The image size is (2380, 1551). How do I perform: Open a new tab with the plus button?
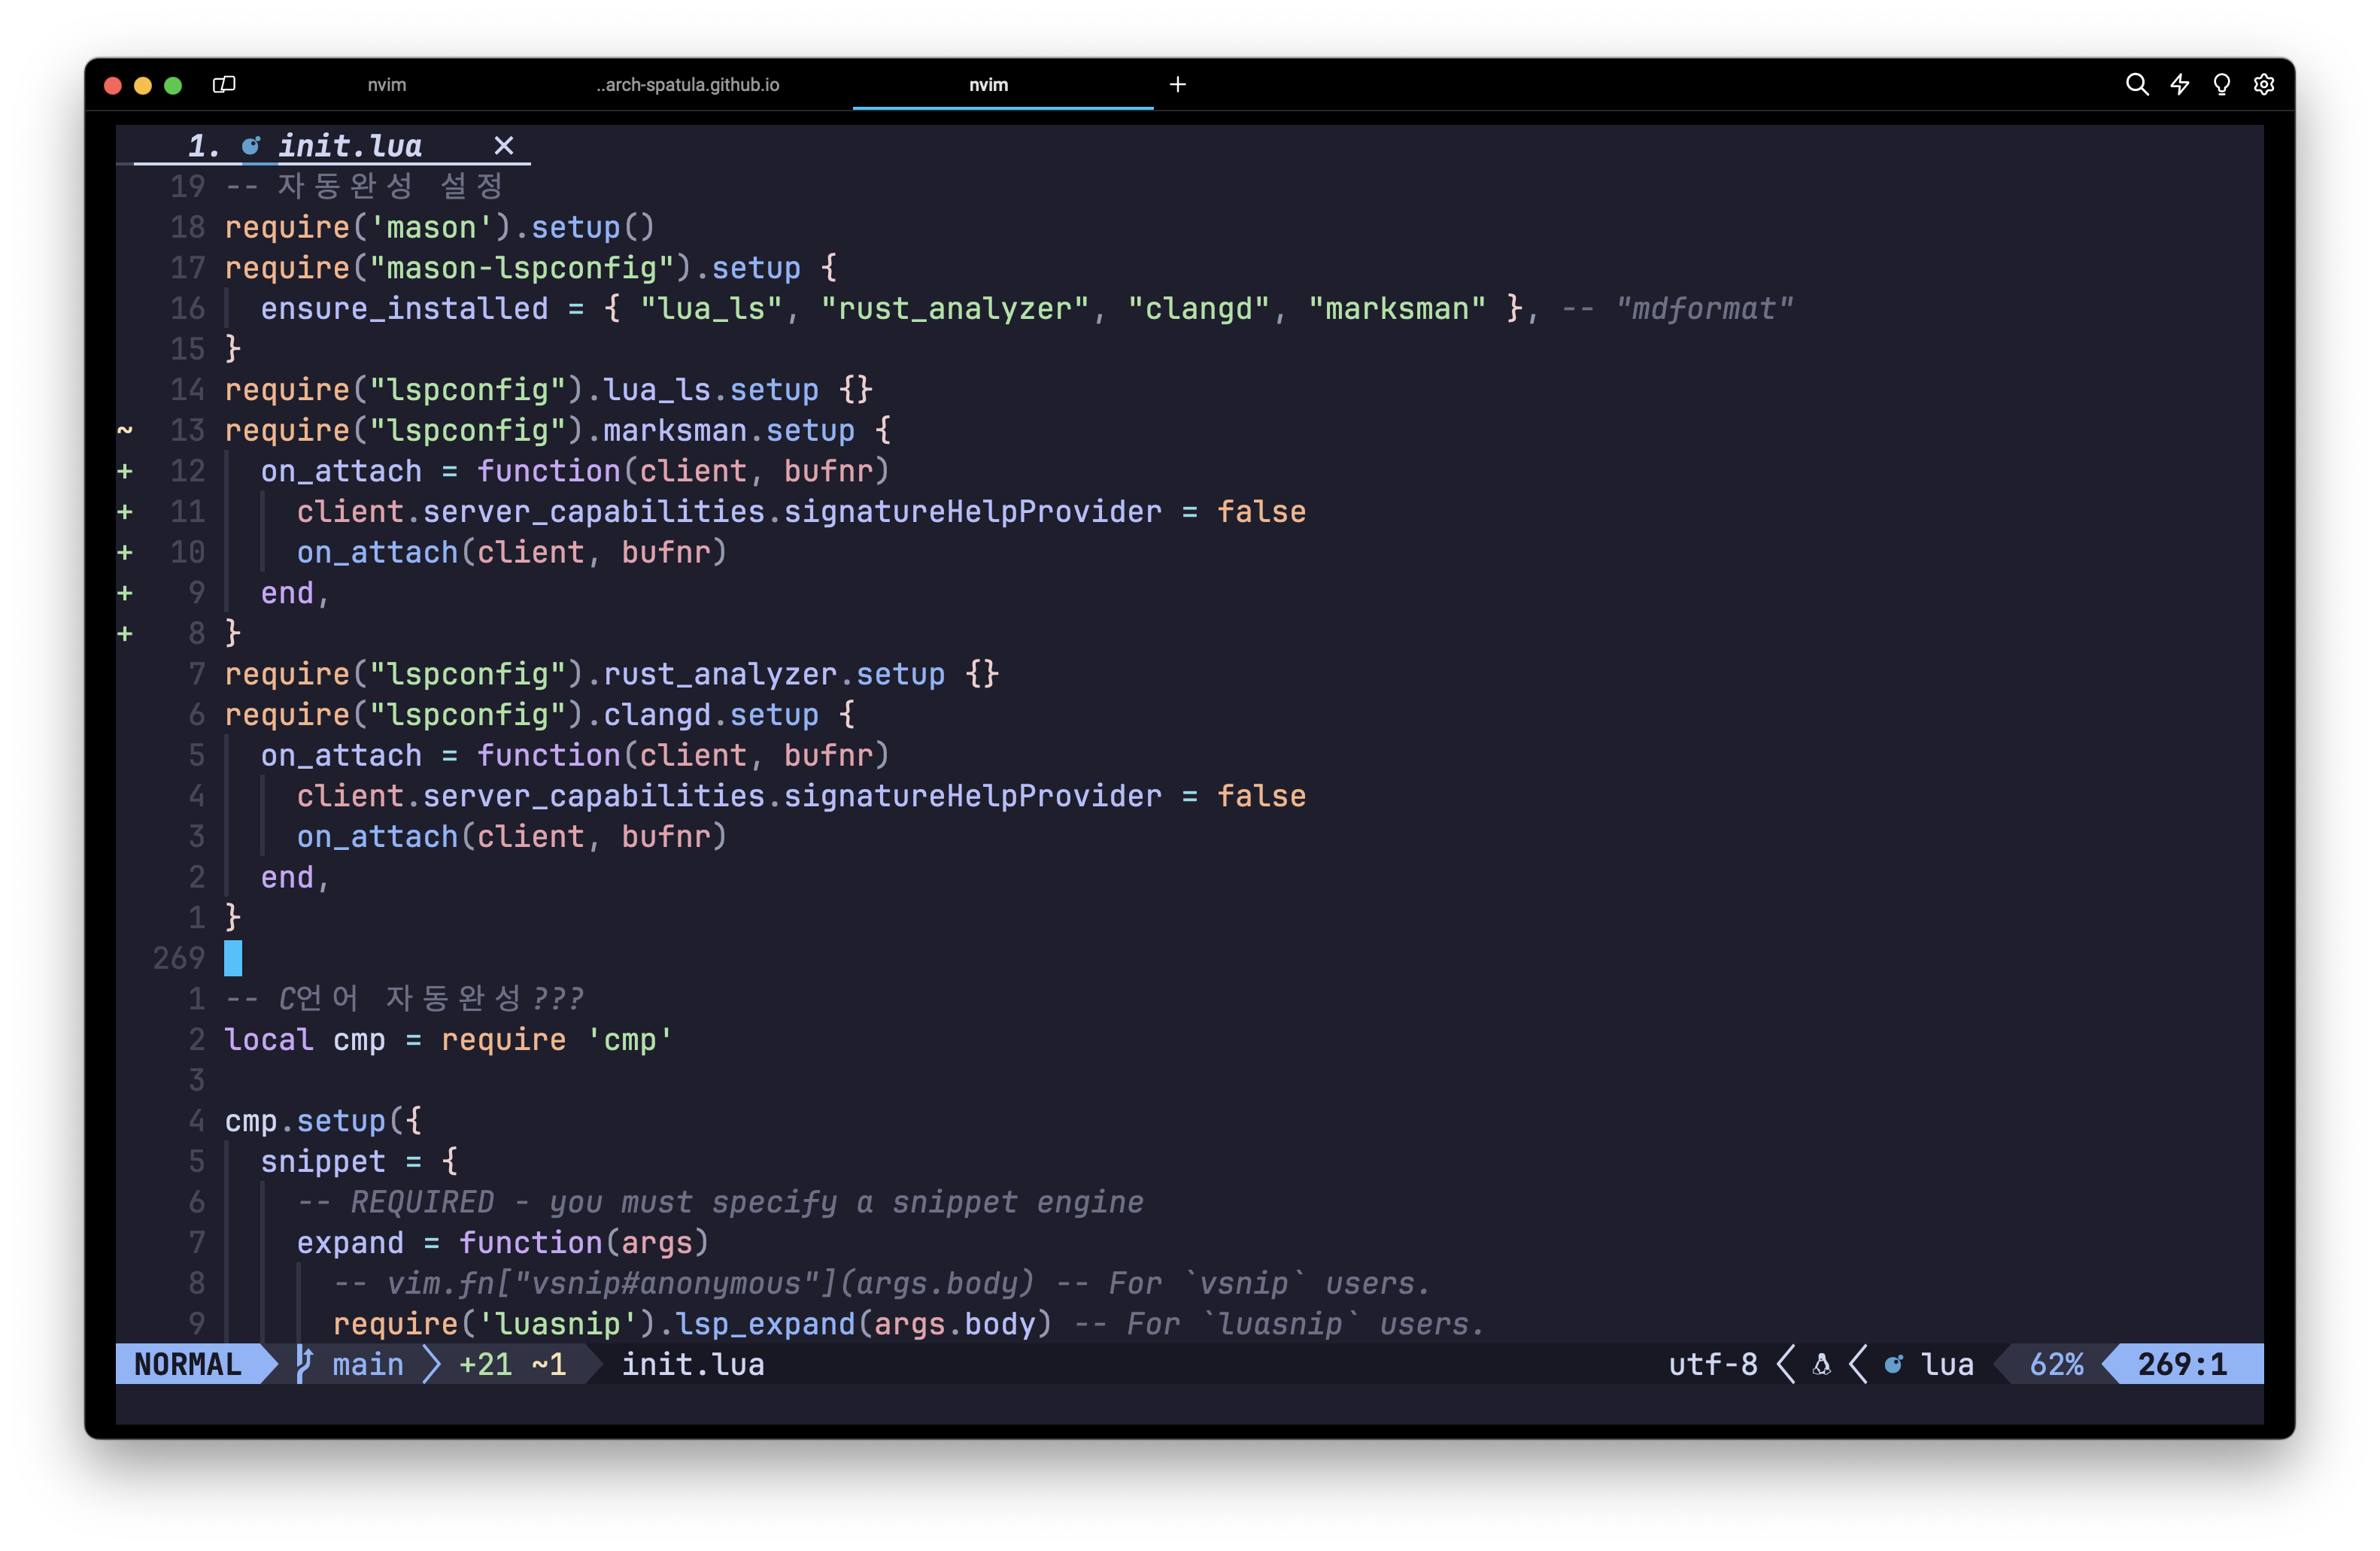1177,85
